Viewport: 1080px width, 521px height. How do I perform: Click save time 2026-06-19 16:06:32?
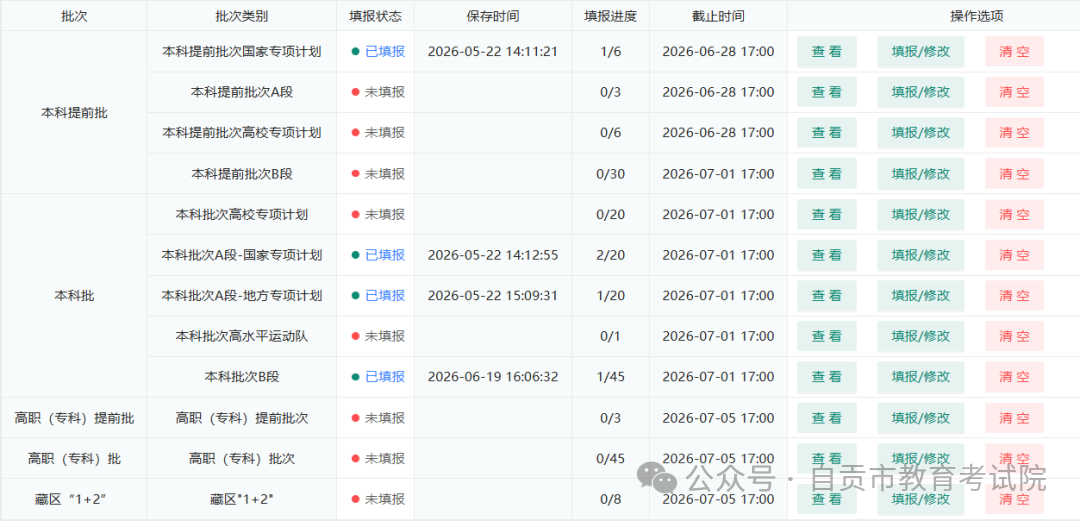pos(492,377)
